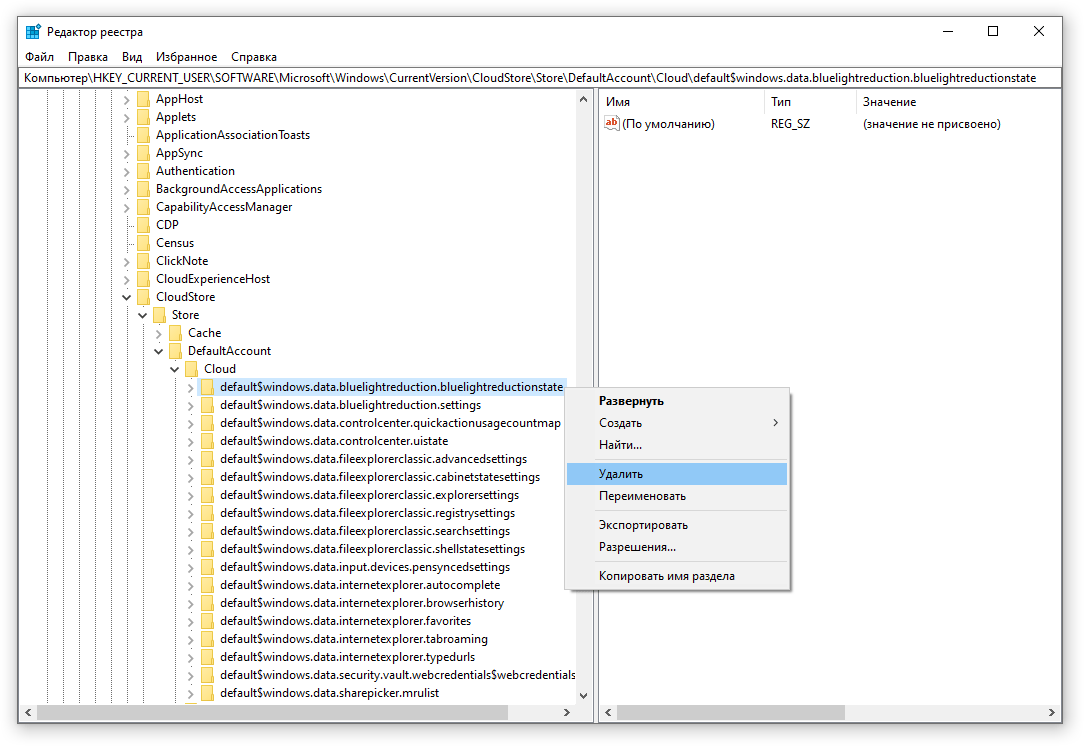The image size is (1084, 746).
Task: Click Экспортировать in the context menu
Action: pos(643,525)
